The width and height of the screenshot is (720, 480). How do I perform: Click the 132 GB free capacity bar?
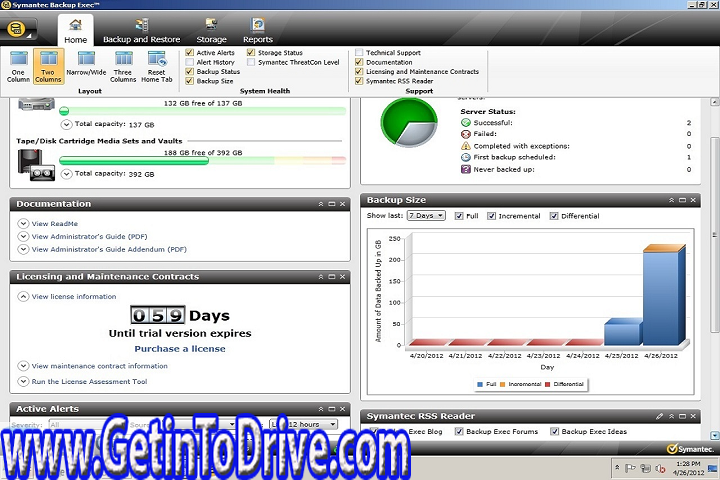(x=202, y=111)
